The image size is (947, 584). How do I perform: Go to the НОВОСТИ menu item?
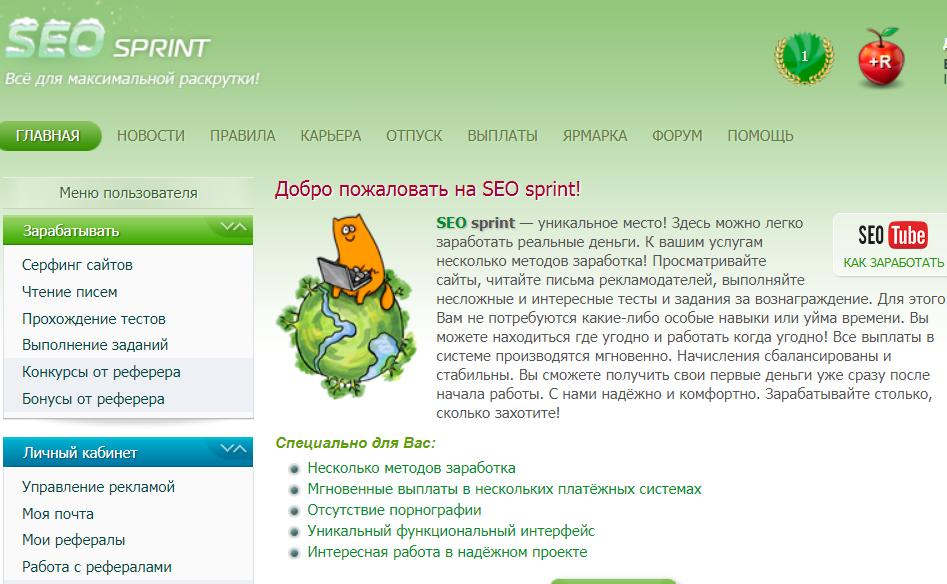151,136
